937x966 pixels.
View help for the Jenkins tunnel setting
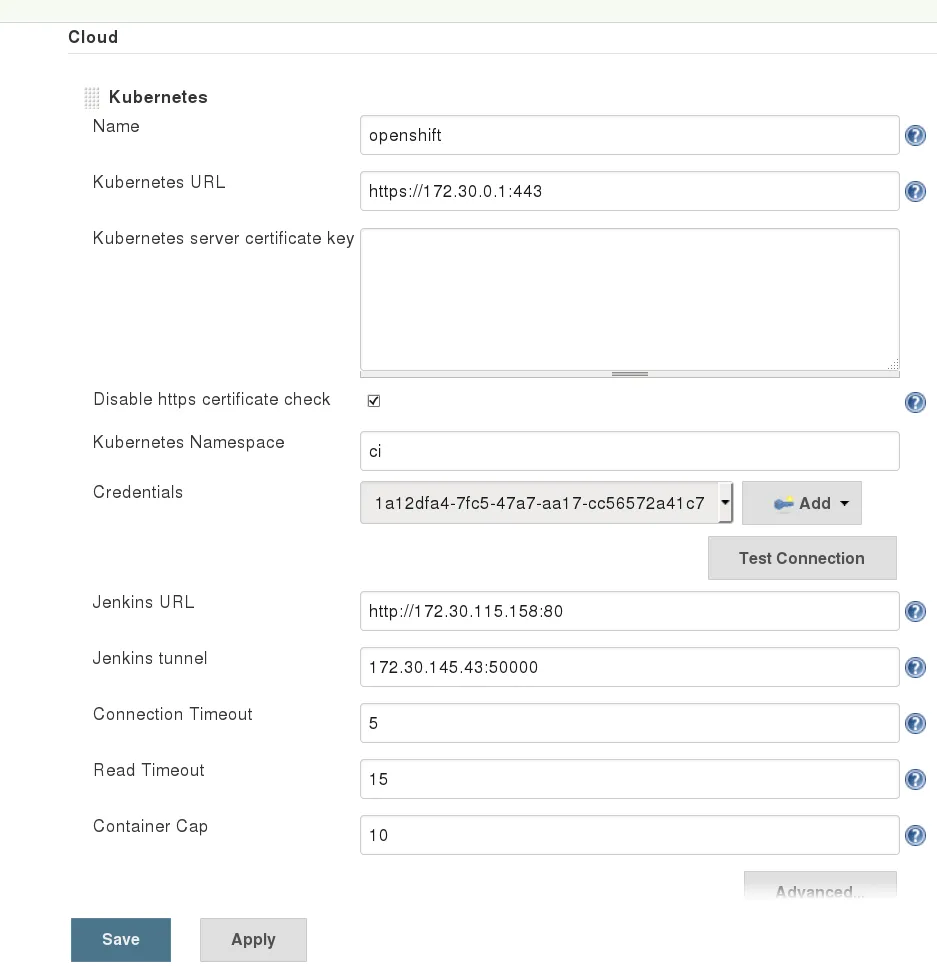915,667
